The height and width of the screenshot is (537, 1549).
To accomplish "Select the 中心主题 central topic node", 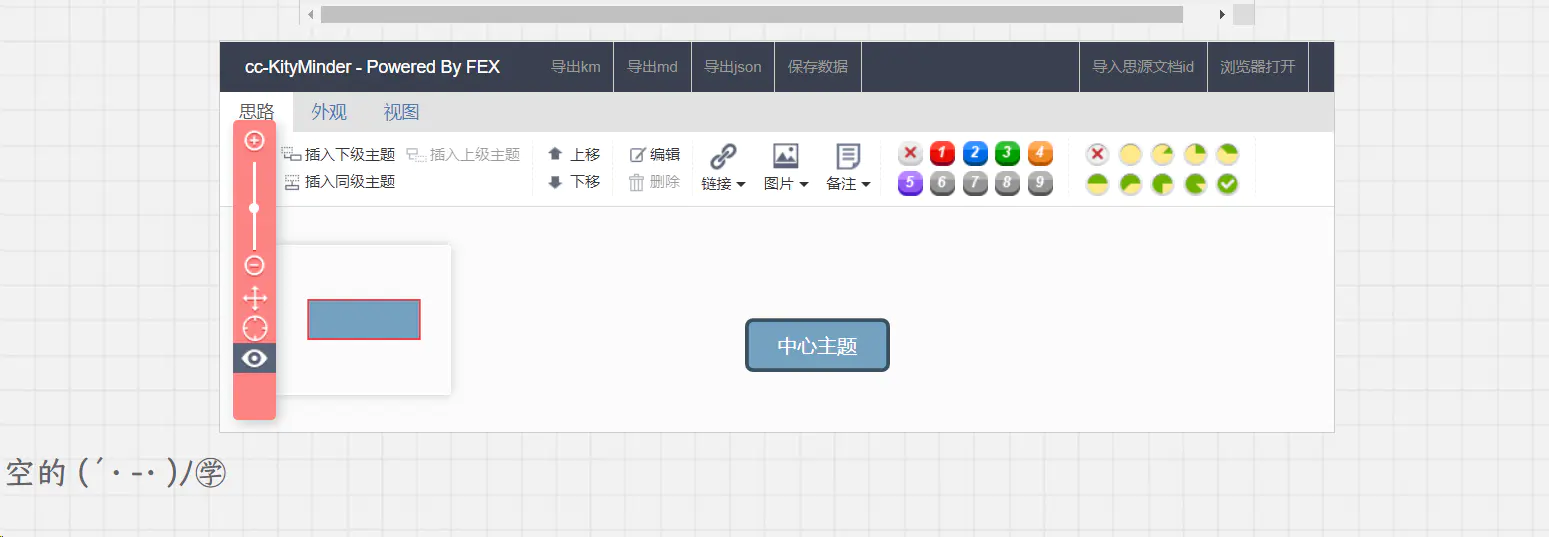I will (817, 345).
